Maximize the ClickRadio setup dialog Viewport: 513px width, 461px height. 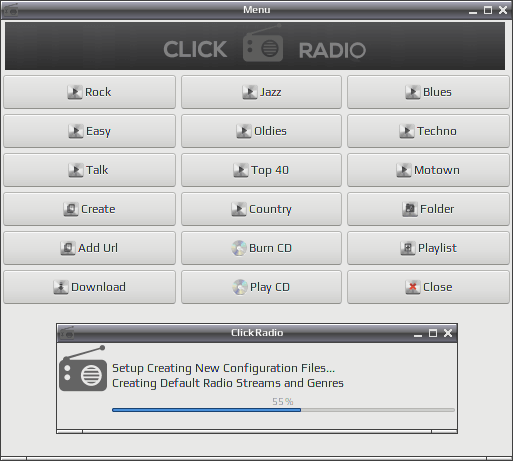433,333
